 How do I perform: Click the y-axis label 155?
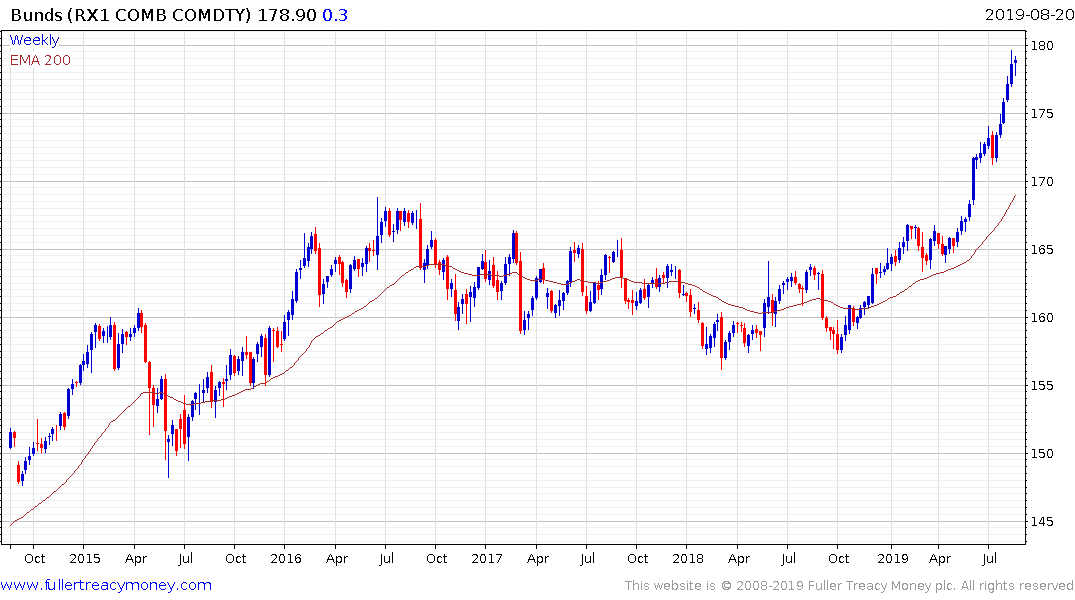[1042, 385]
